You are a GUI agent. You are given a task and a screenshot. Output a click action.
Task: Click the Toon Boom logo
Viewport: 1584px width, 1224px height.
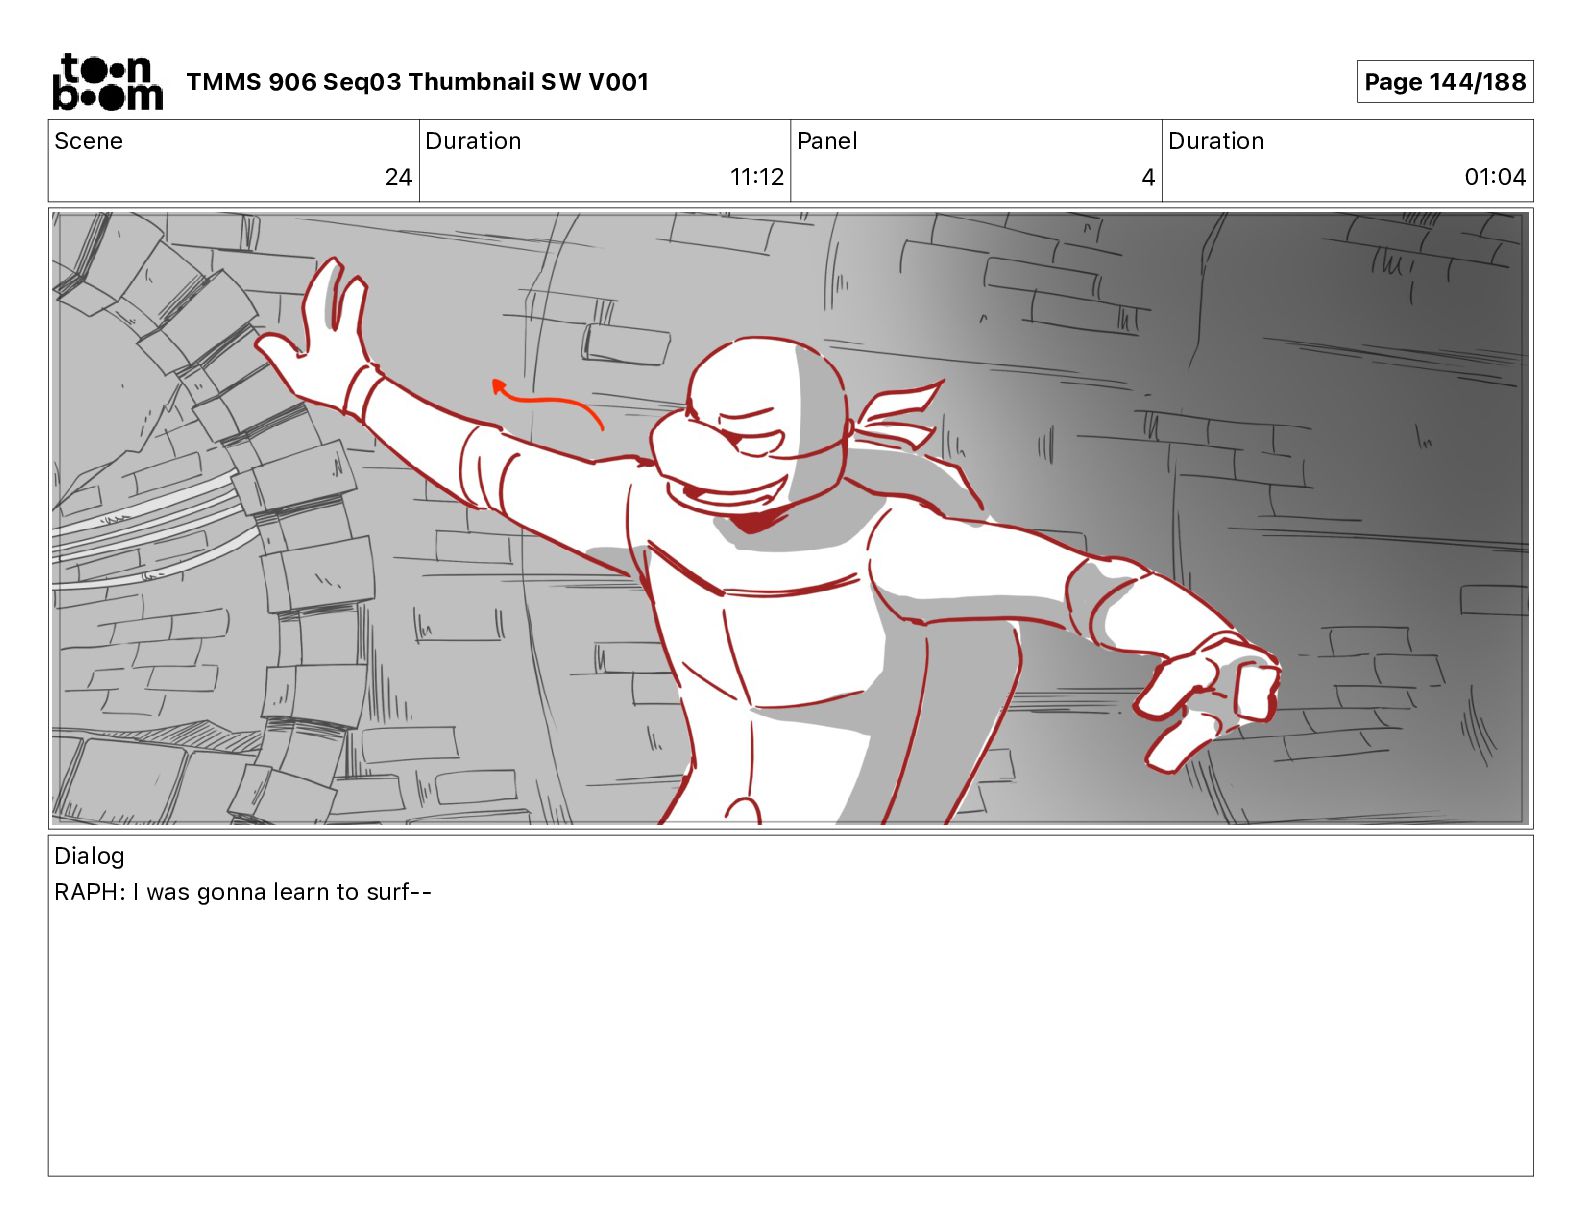pos(107,82)
